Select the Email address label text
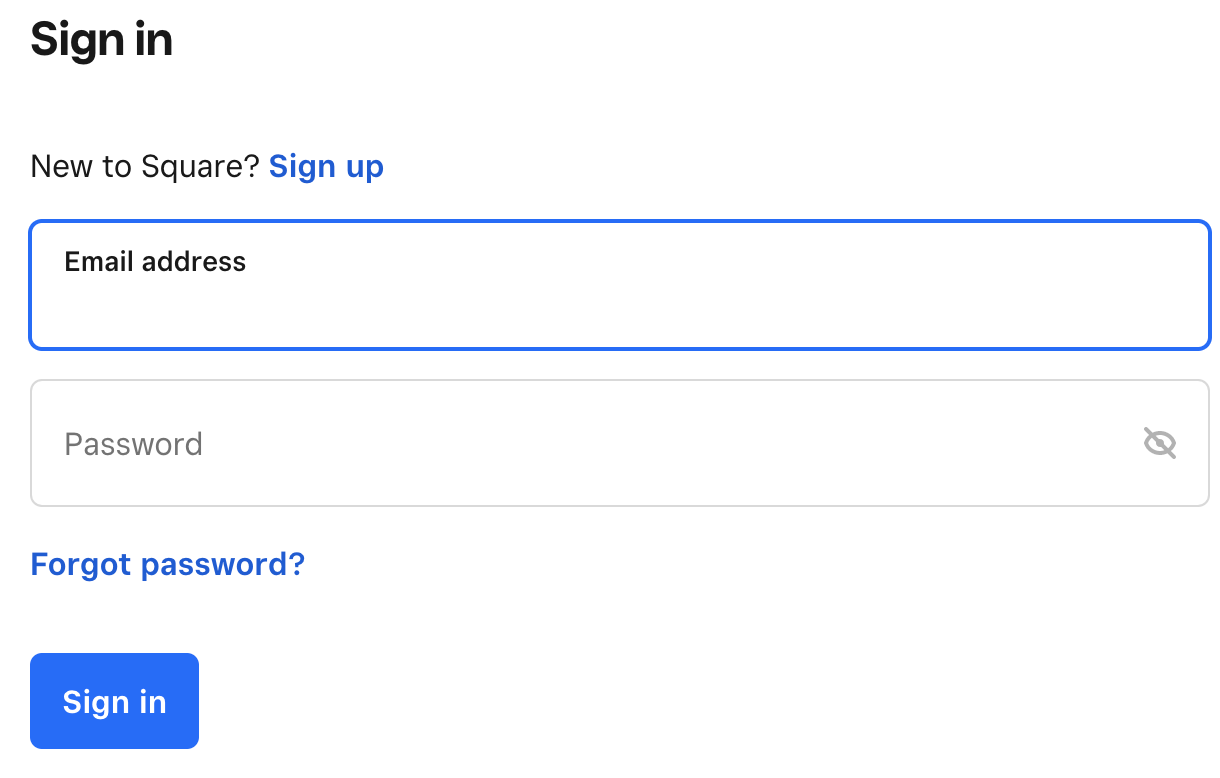 (x=155, y=262)
